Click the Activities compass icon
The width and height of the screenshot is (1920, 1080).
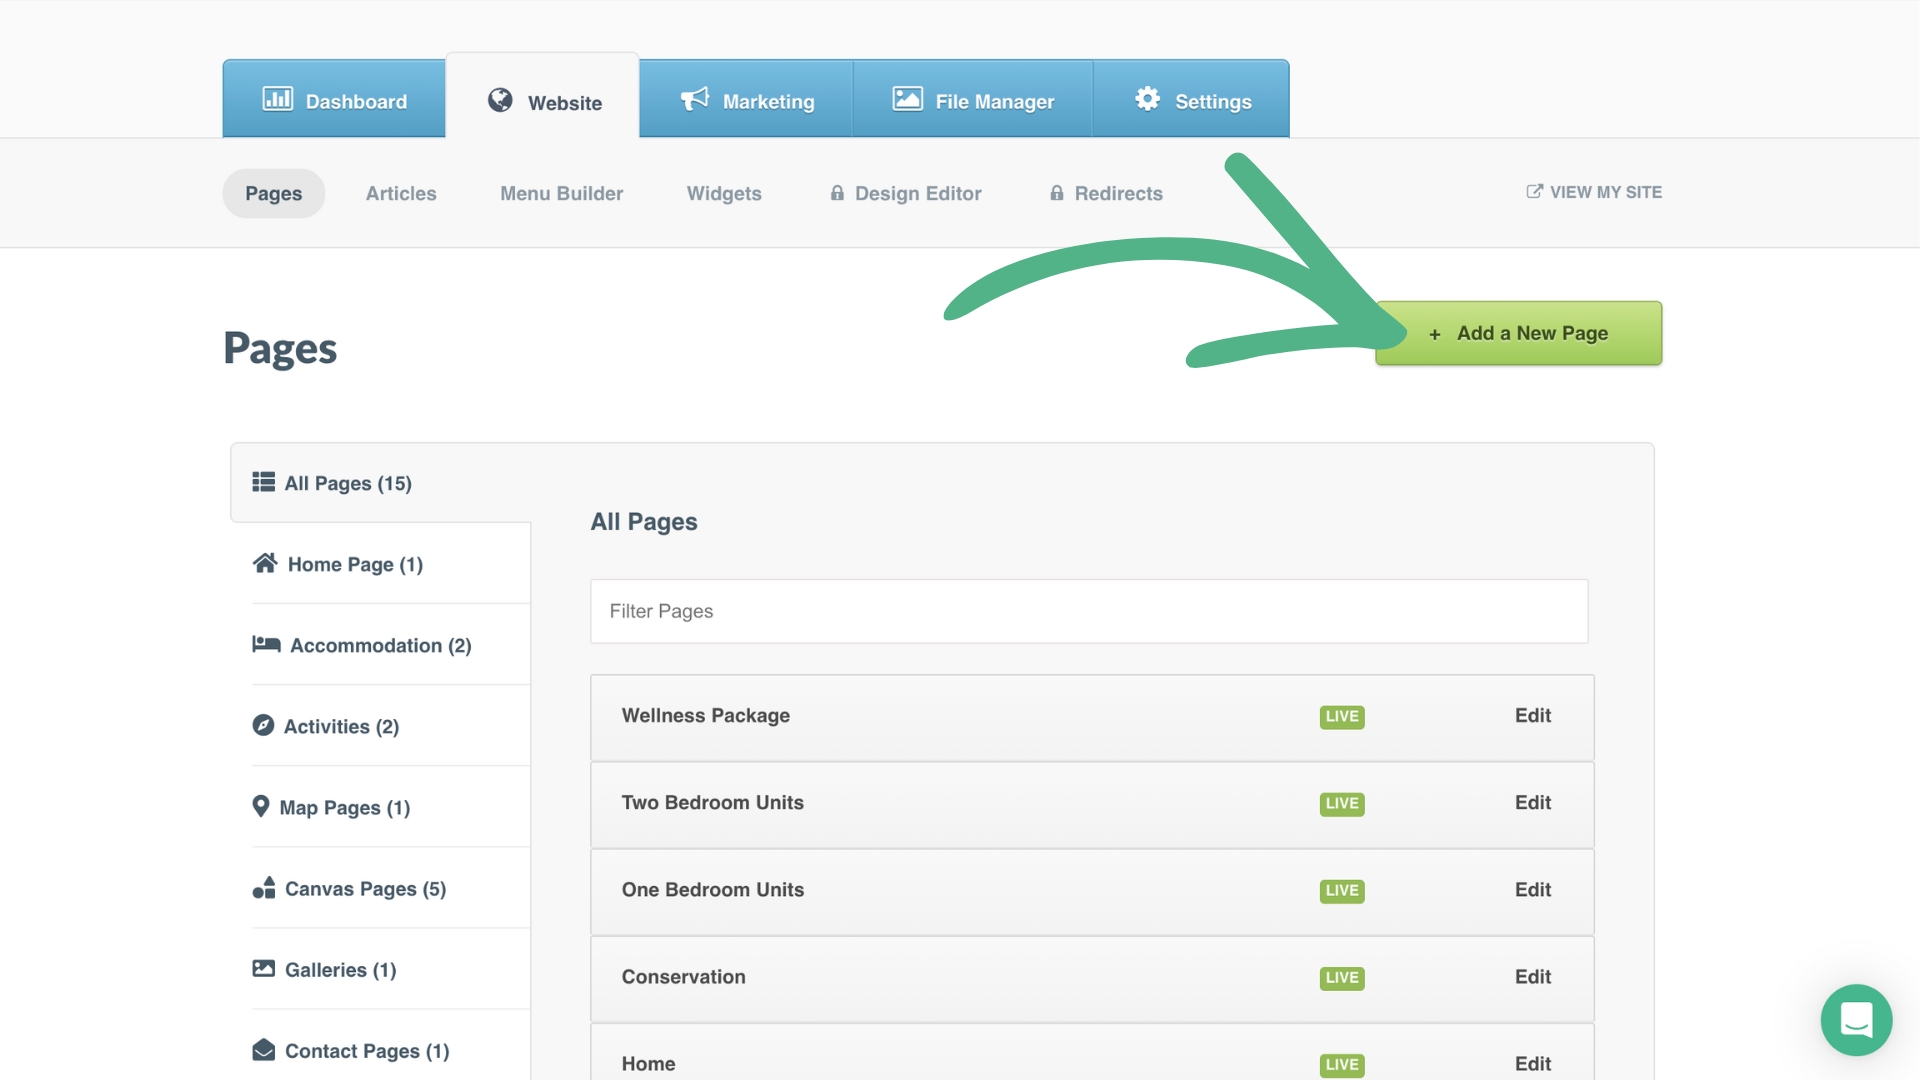[x=263, y=726]
